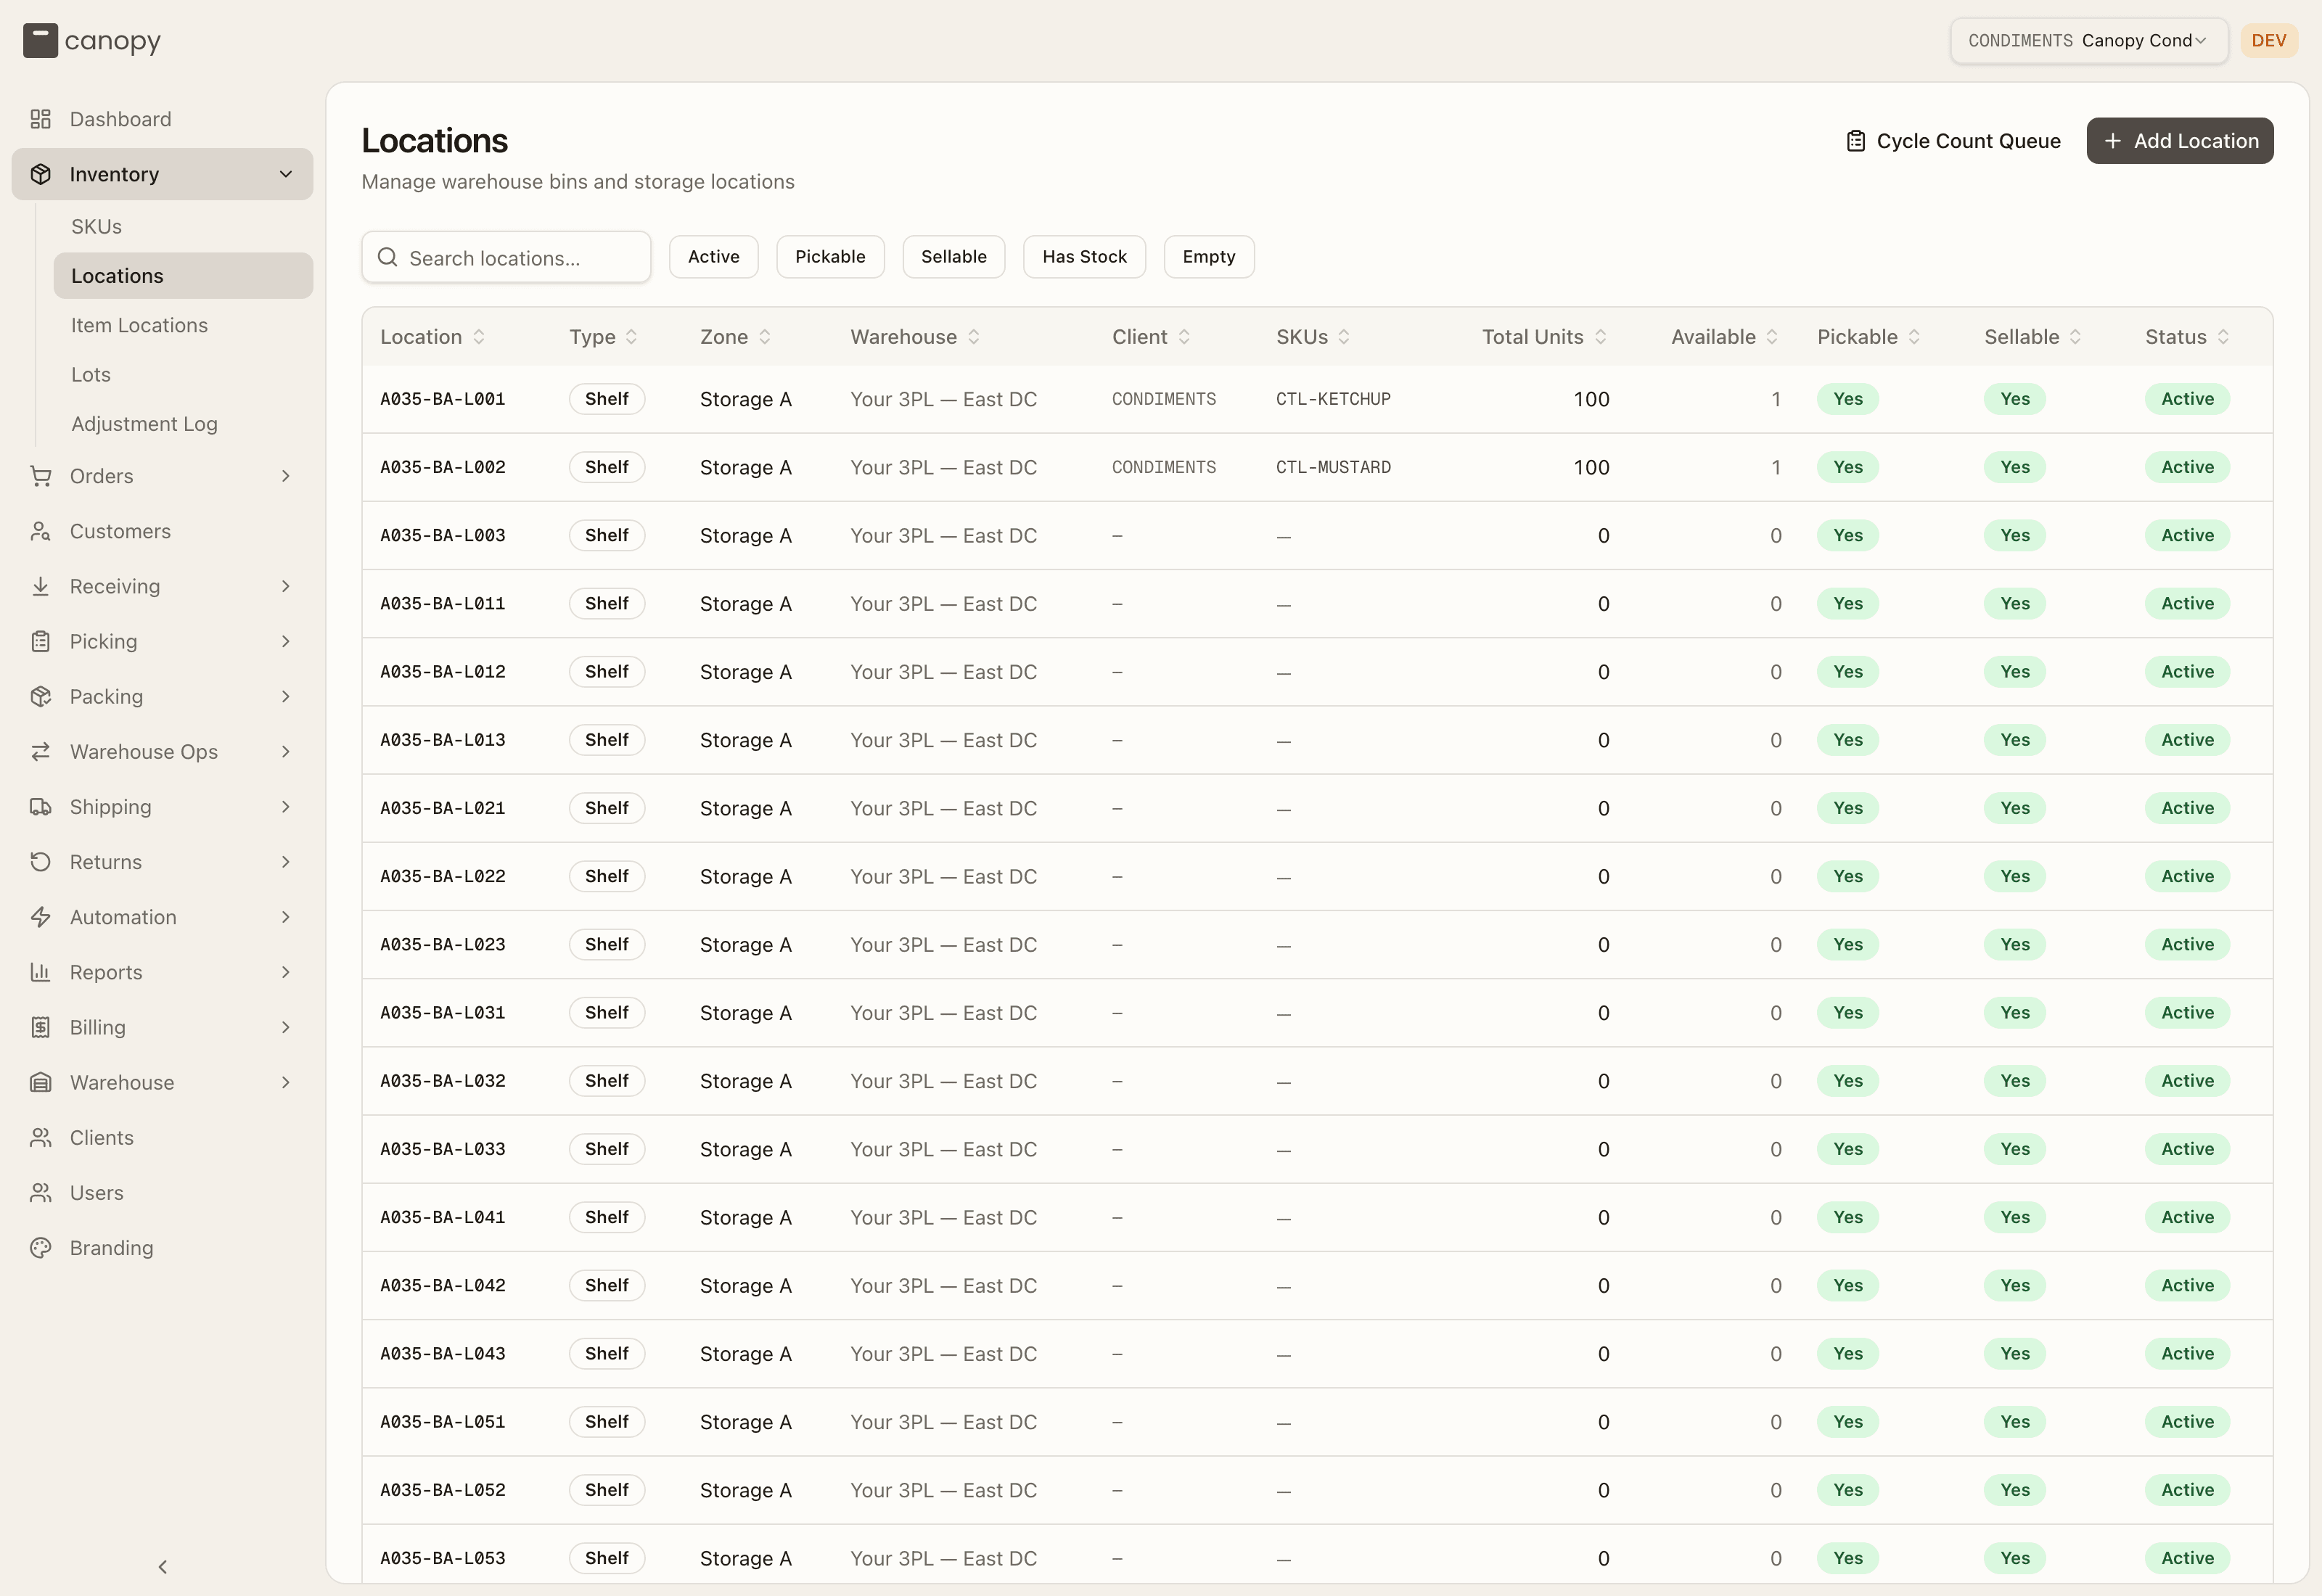Go to the Dashboard menu item
The width and height of the screenshot is (2322, 1596).
coord(162,119)
